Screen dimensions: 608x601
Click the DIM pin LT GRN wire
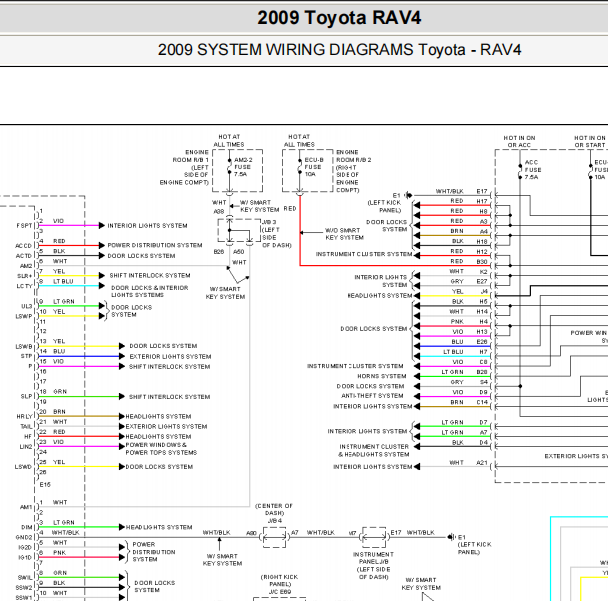(79, 527)
